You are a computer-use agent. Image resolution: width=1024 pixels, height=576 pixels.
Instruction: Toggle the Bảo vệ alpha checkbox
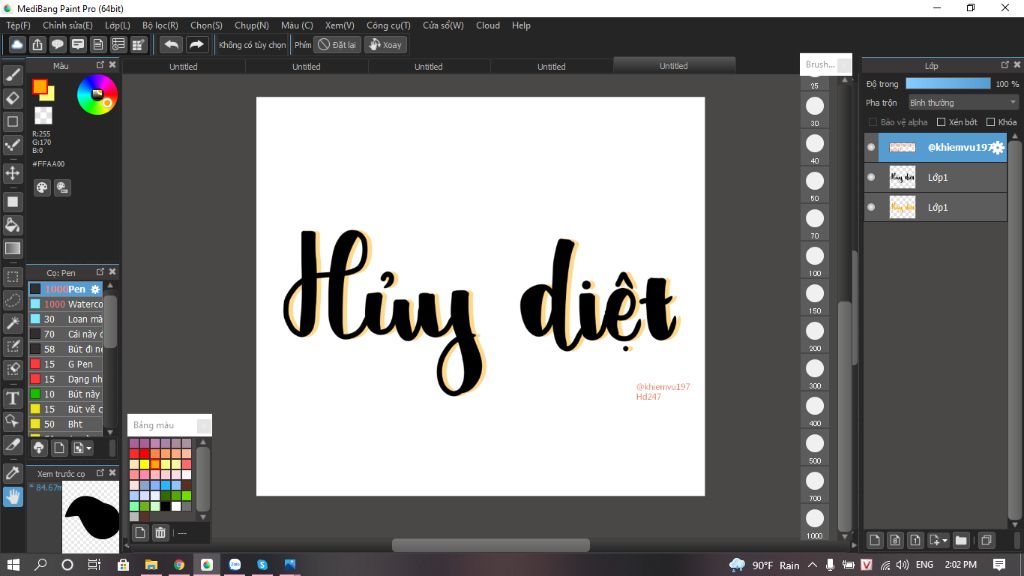(872, 122)
